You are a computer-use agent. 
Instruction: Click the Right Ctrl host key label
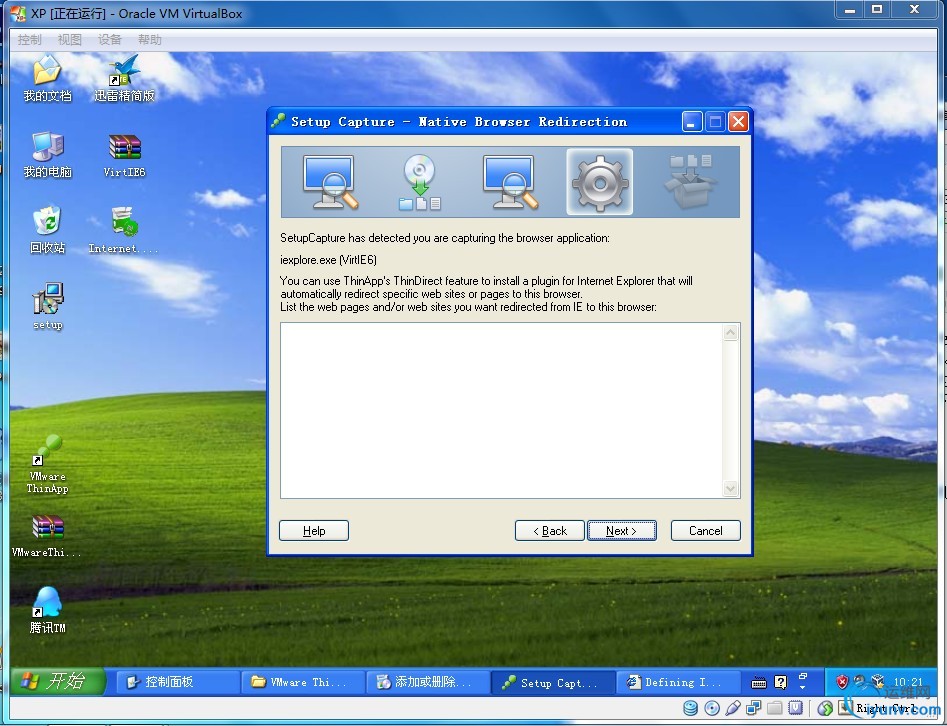[887, 708]
